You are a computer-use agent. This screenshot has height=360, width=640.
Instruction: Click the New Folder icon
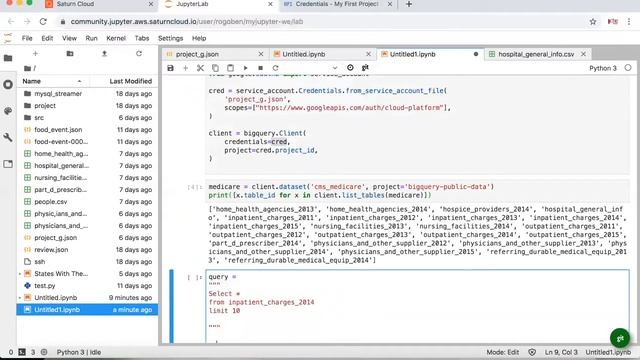pyautogui.click(x=70, y=53)
